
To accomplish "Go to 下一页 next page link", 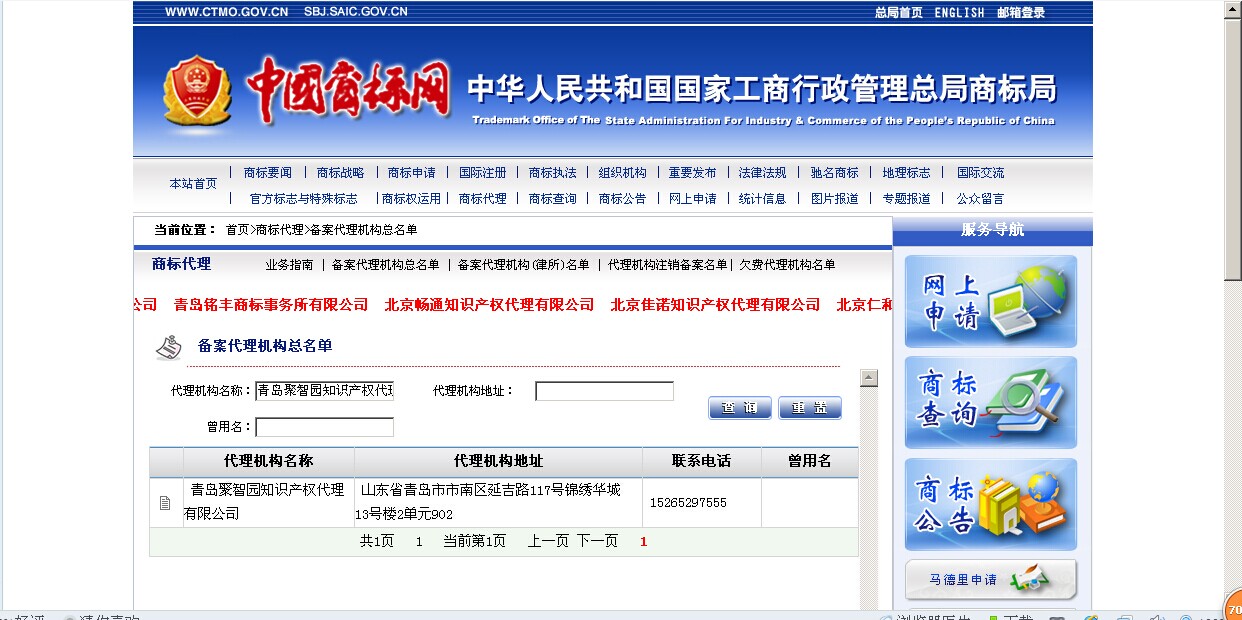I will [597, 541].
